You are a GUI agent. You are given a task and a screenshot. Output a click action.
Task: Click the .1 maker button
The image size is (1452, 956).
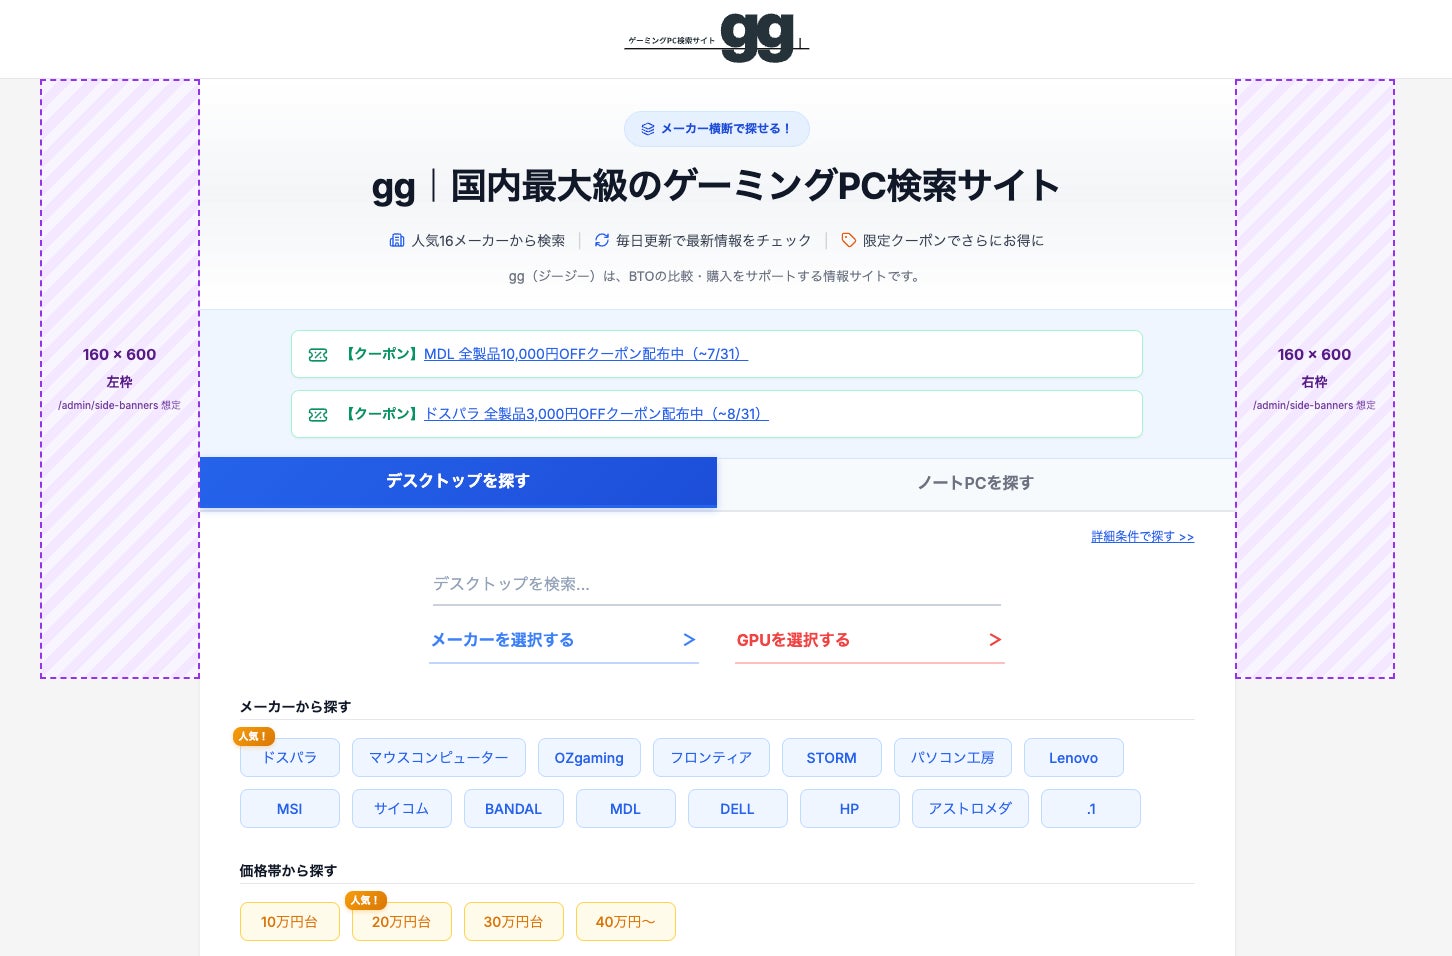1091,809
